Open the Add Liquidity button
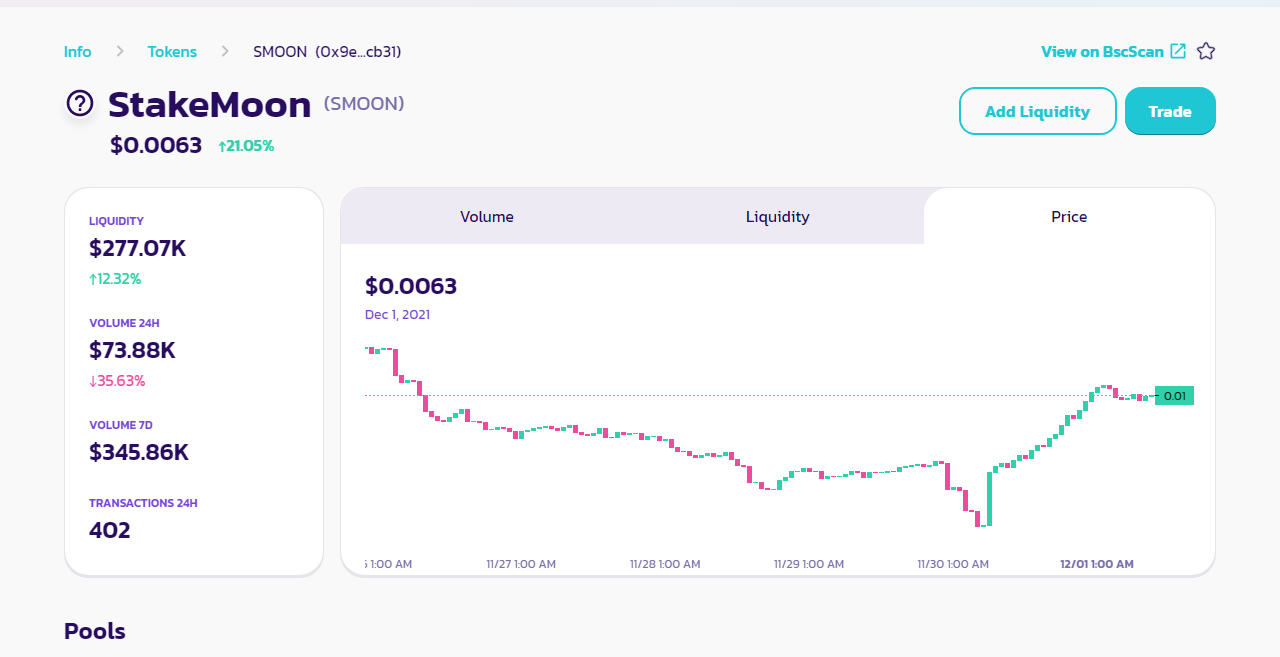Image resolution: width=1280 pixels, height=657 pixels. 1038,111
